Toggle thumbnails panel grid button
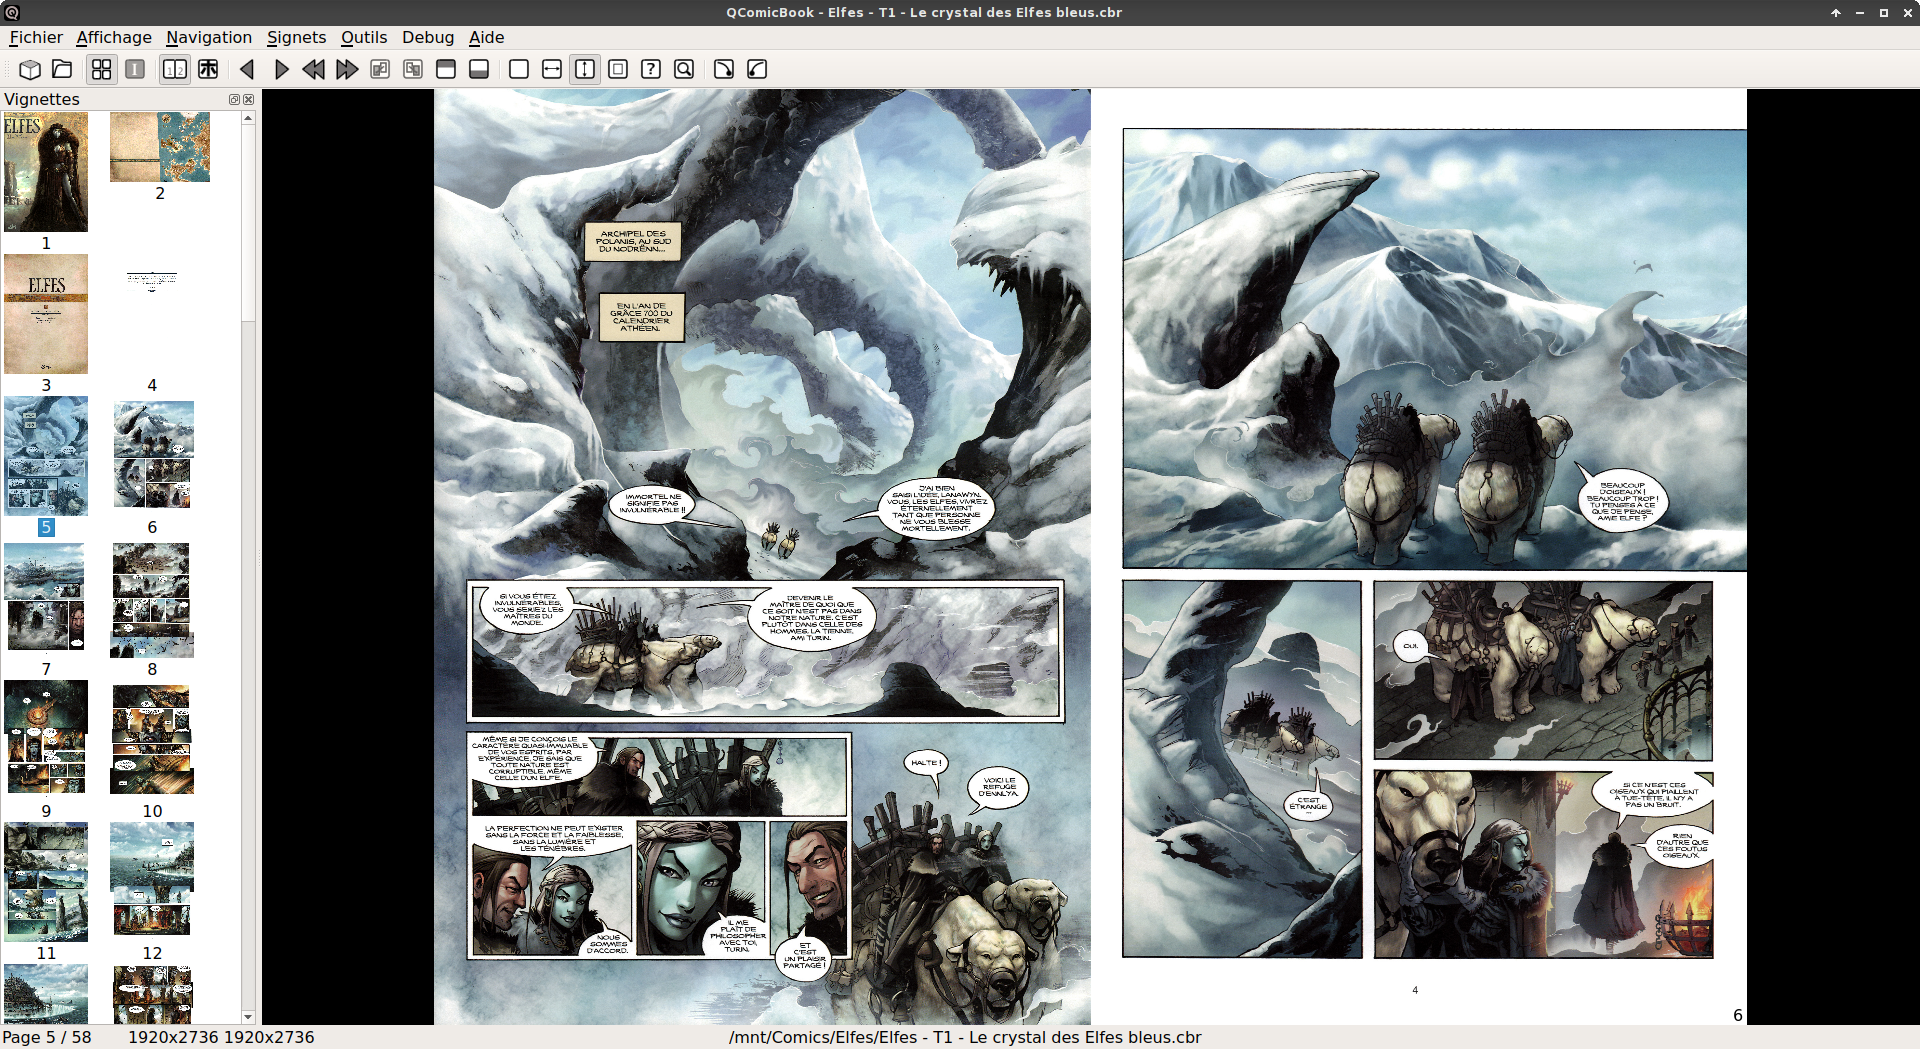Viewport: 1920px width, 1049px height. [x=102, y=69]
